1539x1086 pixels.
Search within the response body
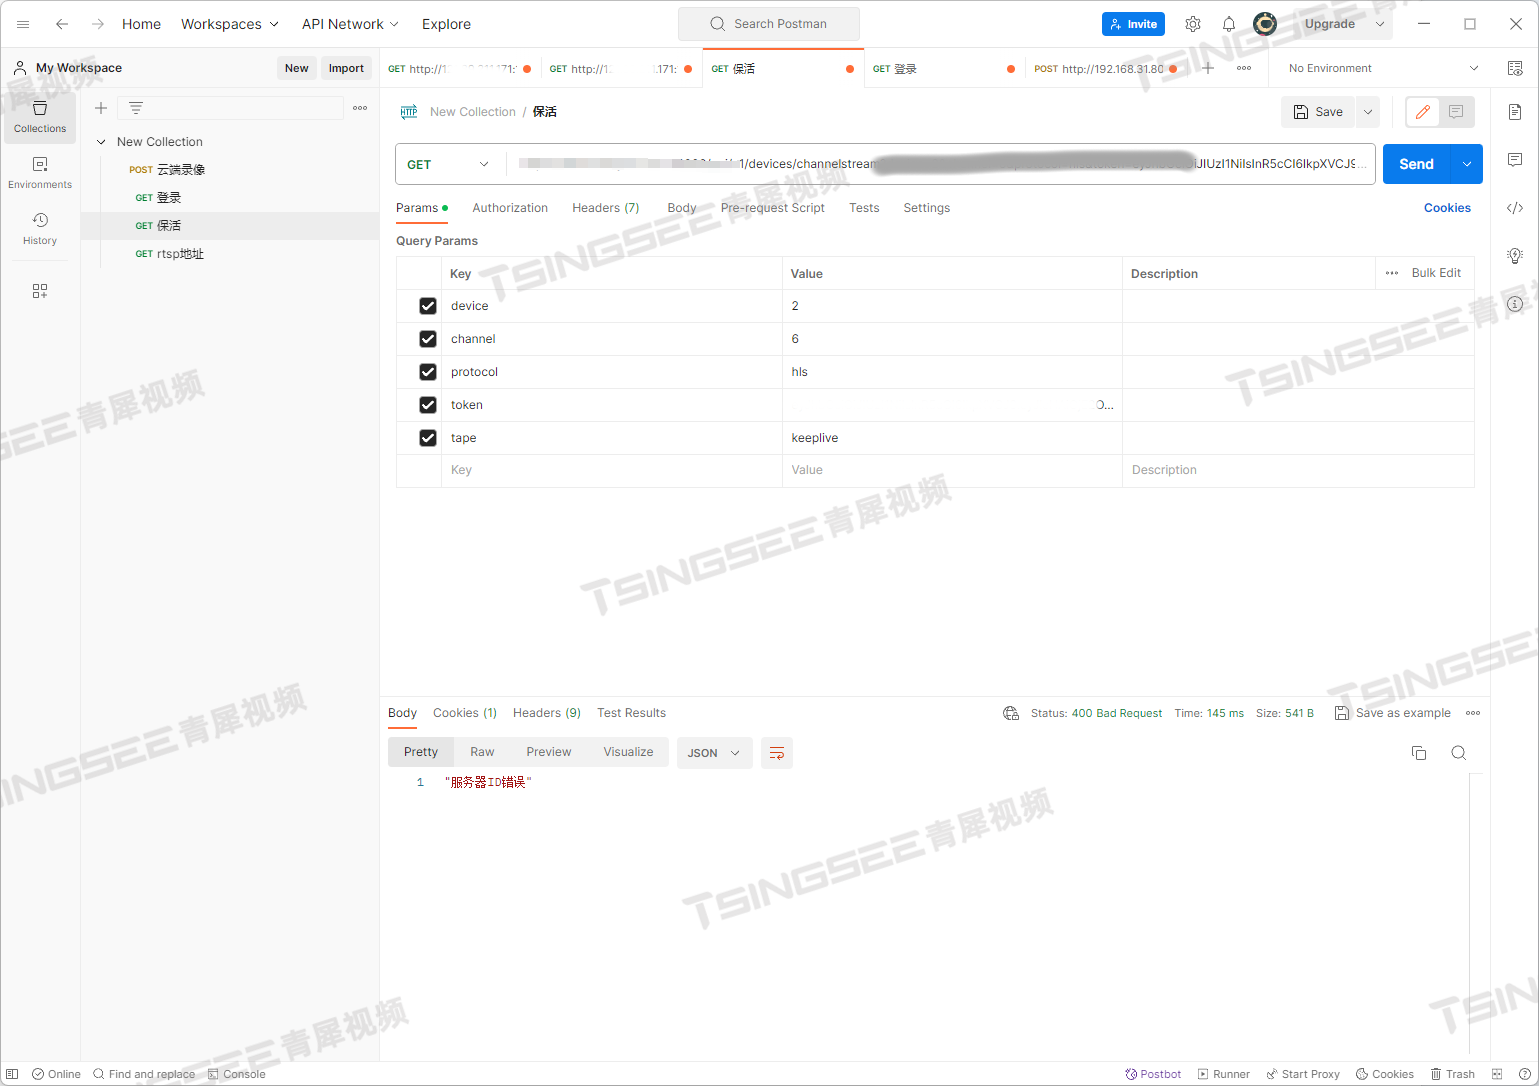[x=1459, y=753]
